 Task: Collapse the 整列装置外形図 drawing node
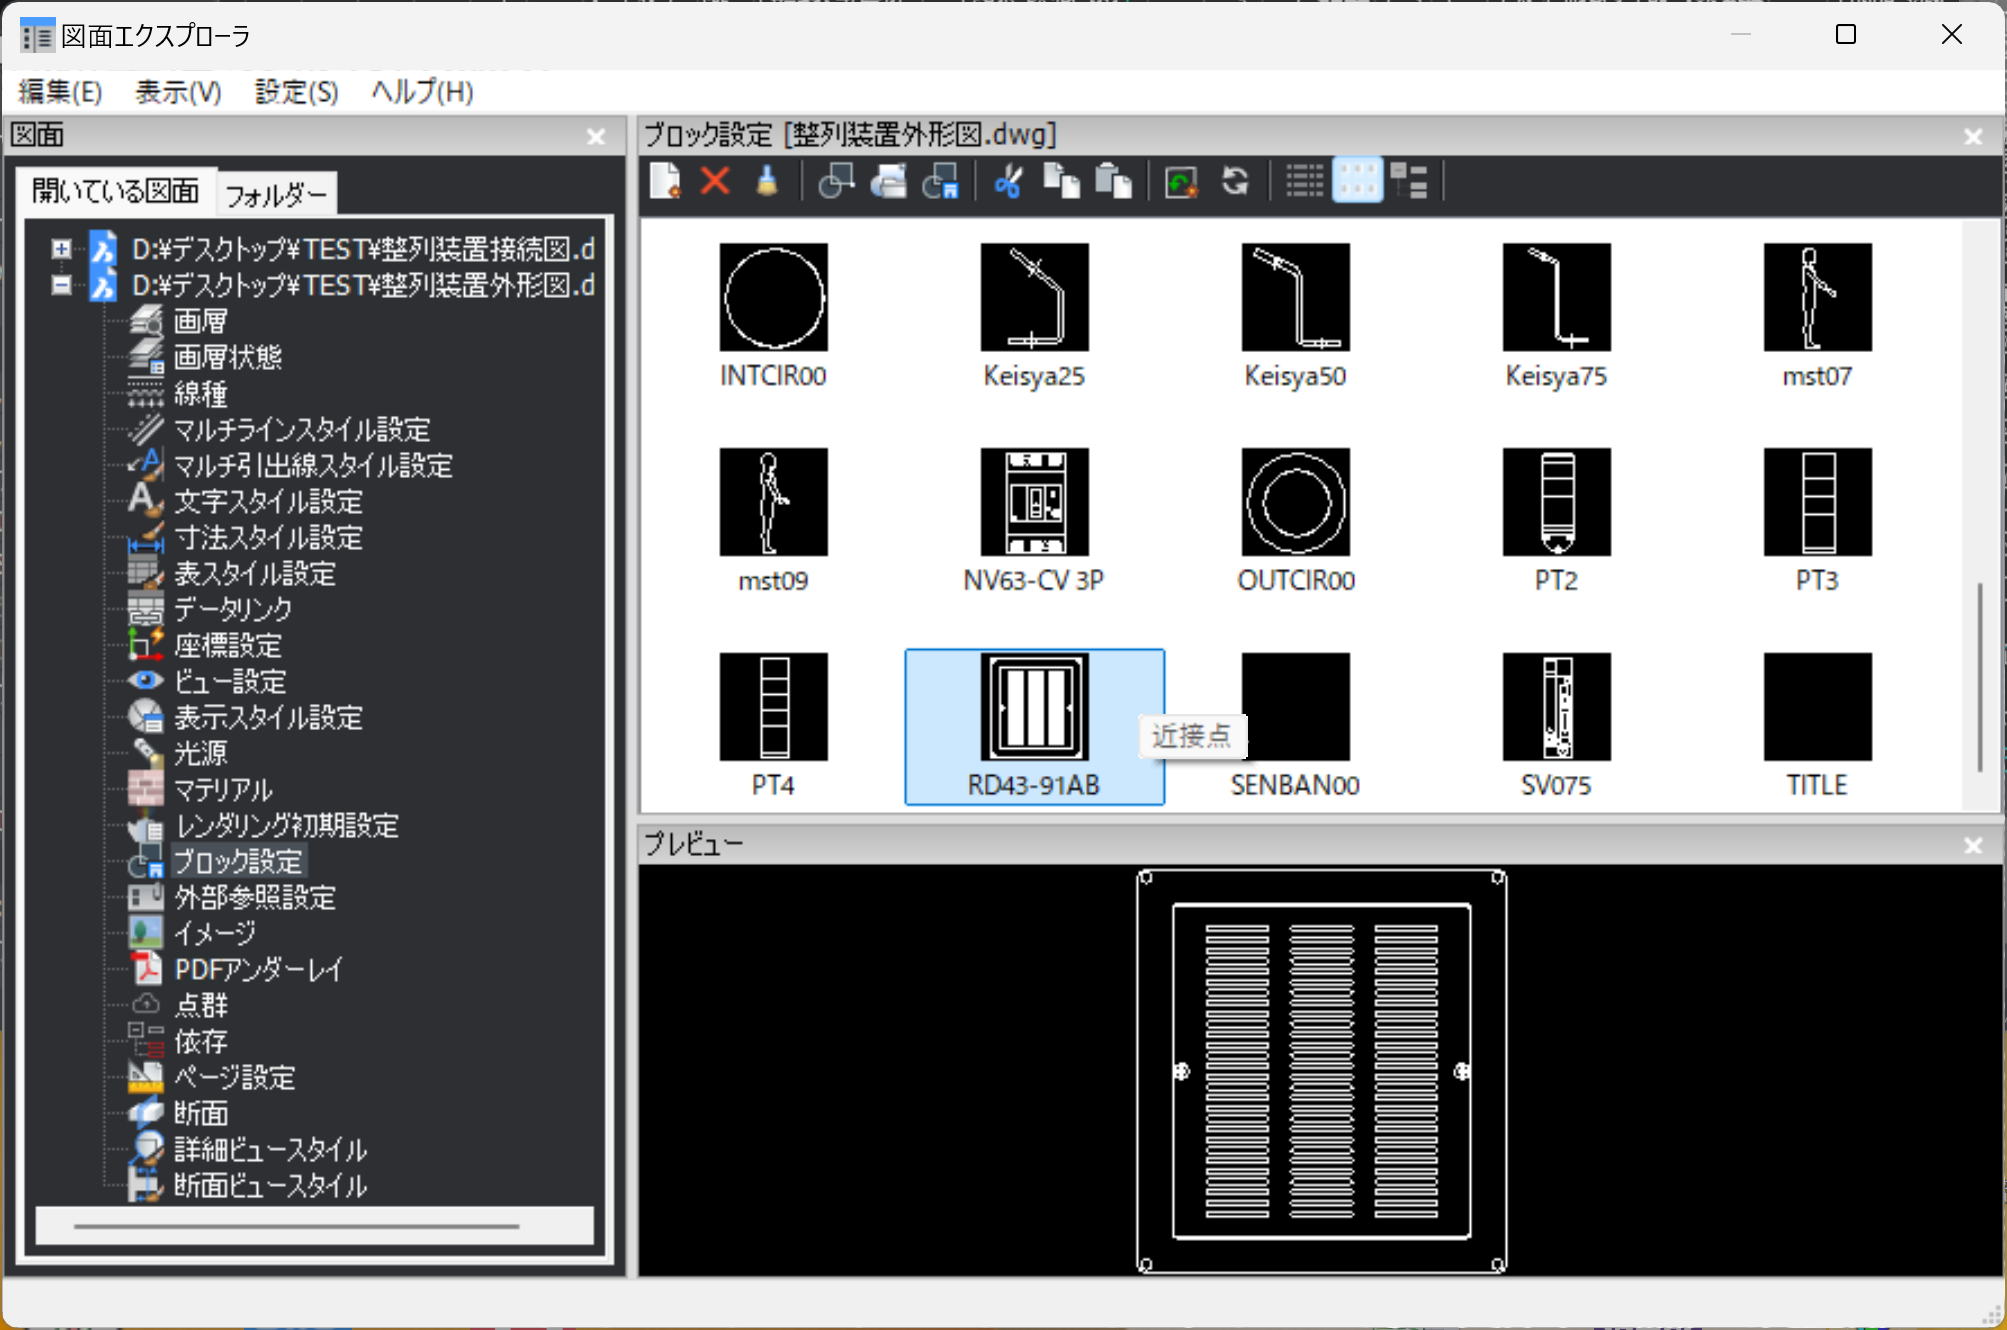point(62,286)
